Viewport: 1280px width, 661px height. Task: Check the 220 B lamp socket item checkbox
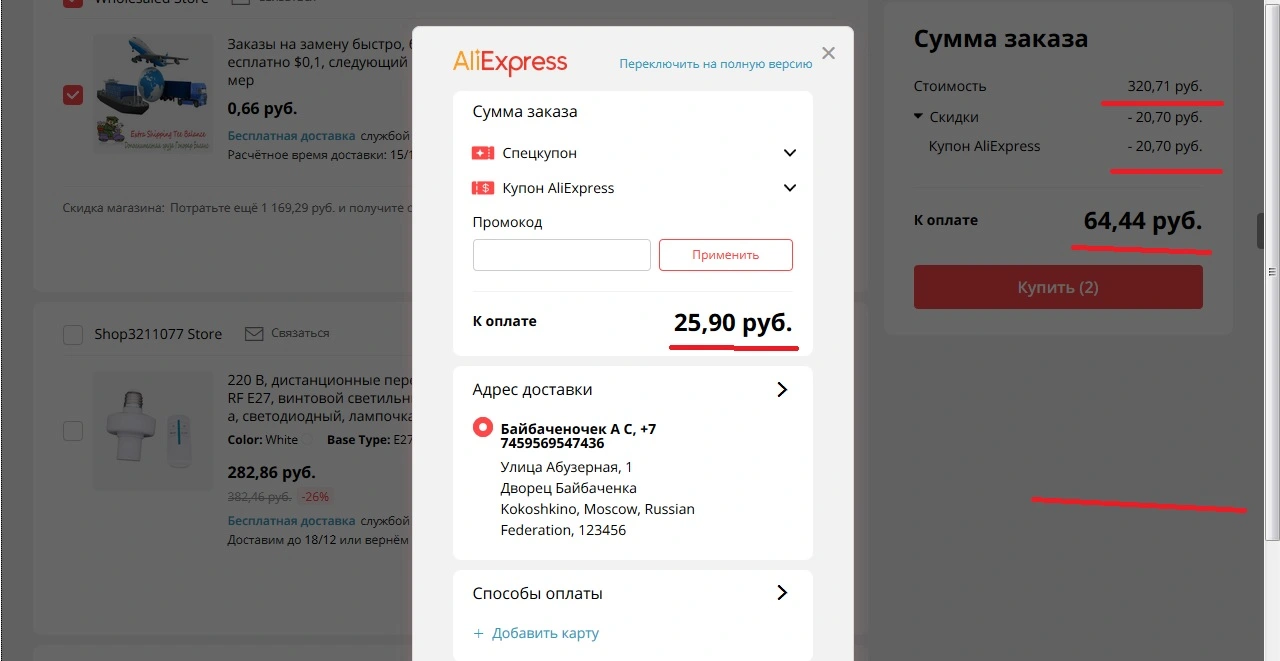point(73,431)
